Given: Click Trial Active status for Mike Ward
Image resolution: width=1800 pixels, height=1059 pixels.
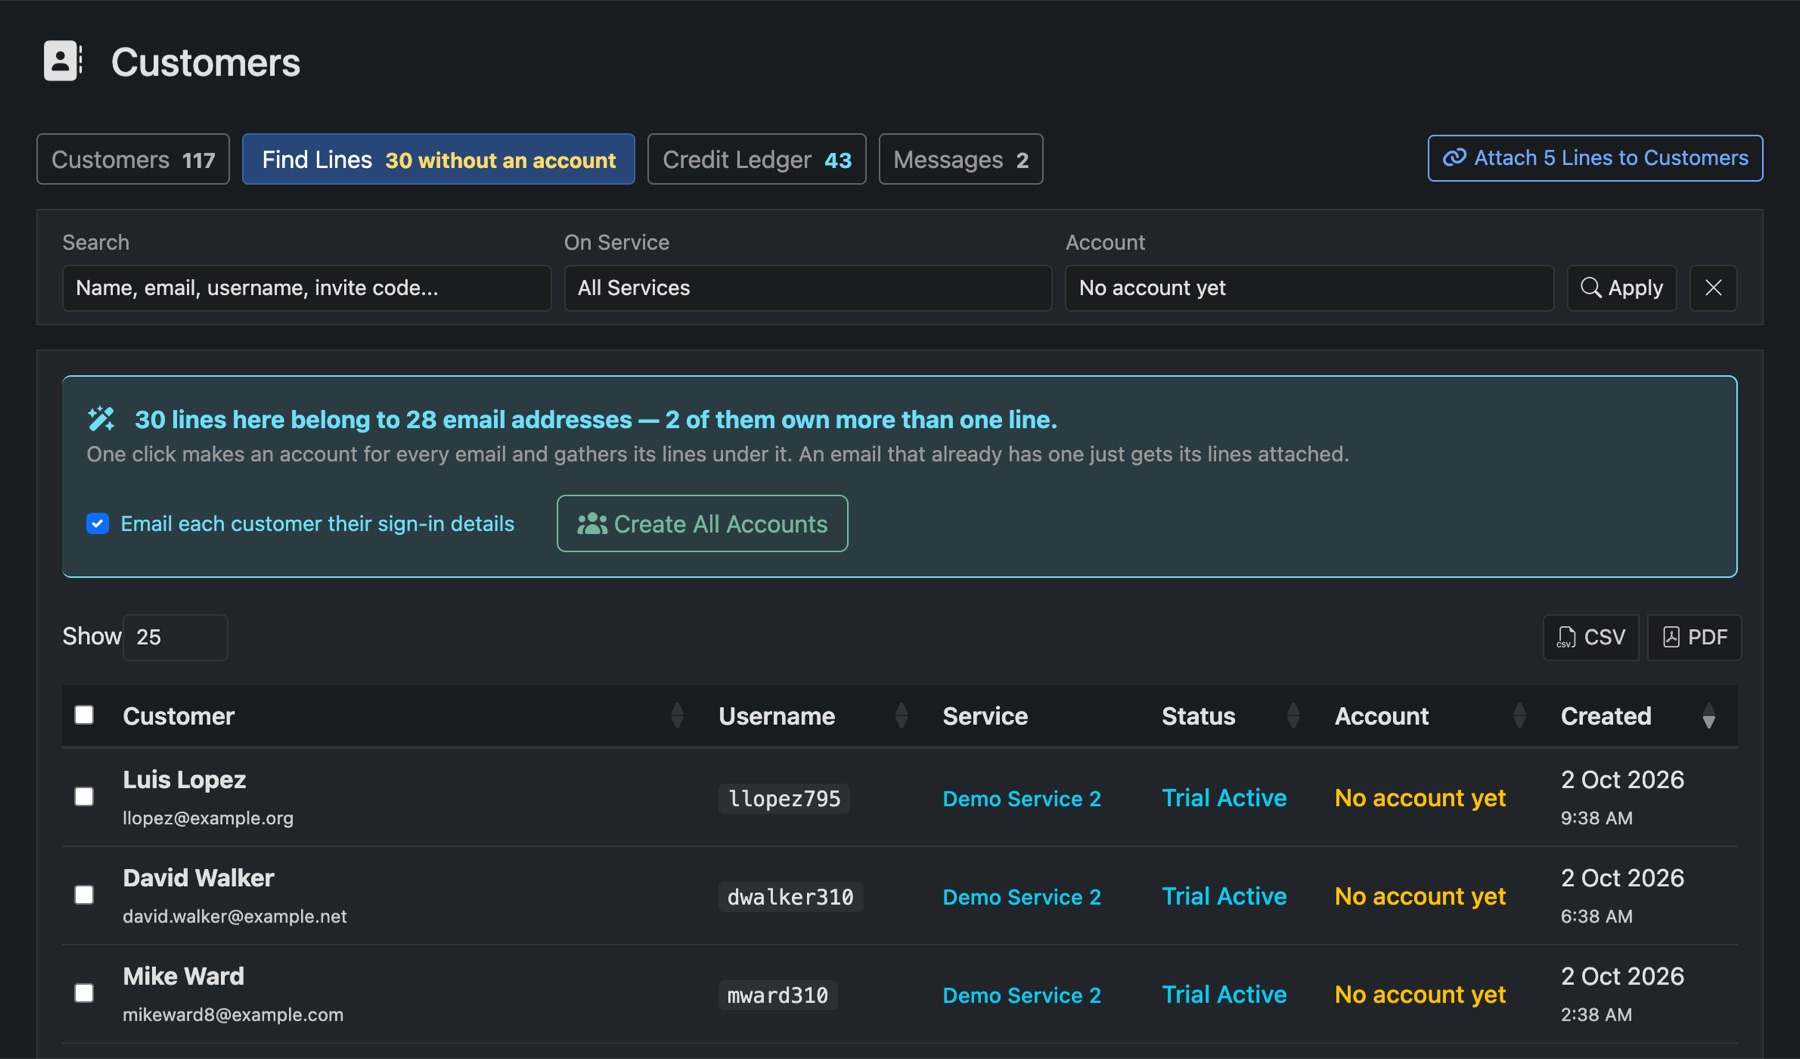Looking at the screenshot, I should coord(1224,994).
